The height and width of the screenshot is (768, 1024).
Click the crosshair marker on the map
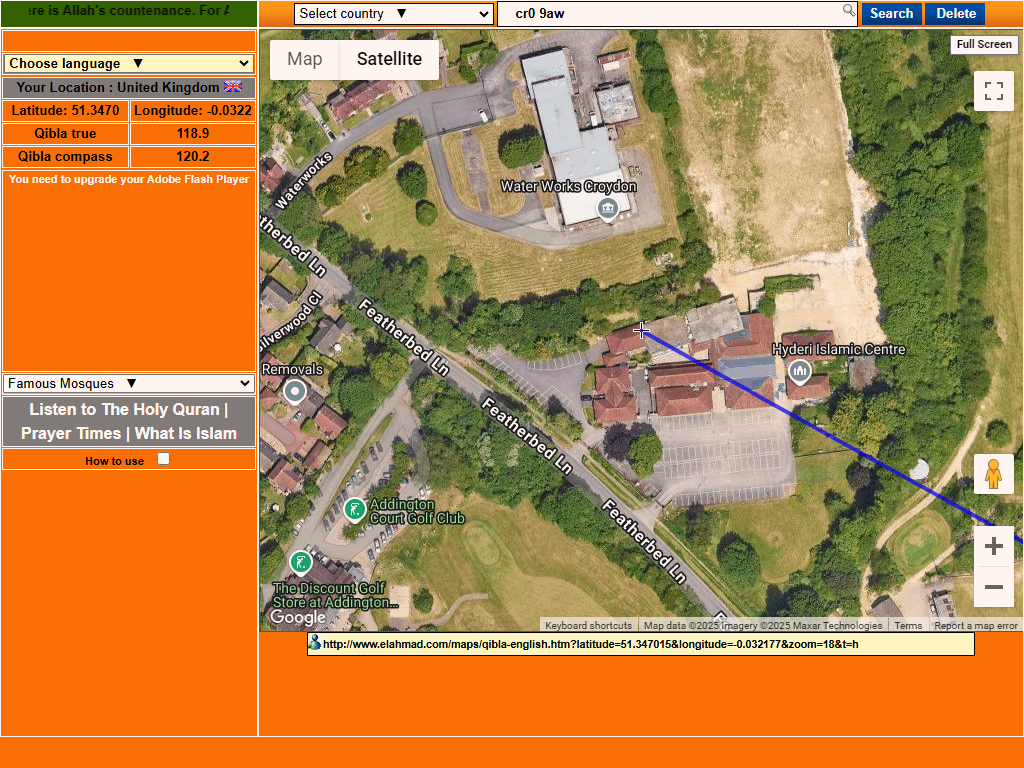coord(641,330)
